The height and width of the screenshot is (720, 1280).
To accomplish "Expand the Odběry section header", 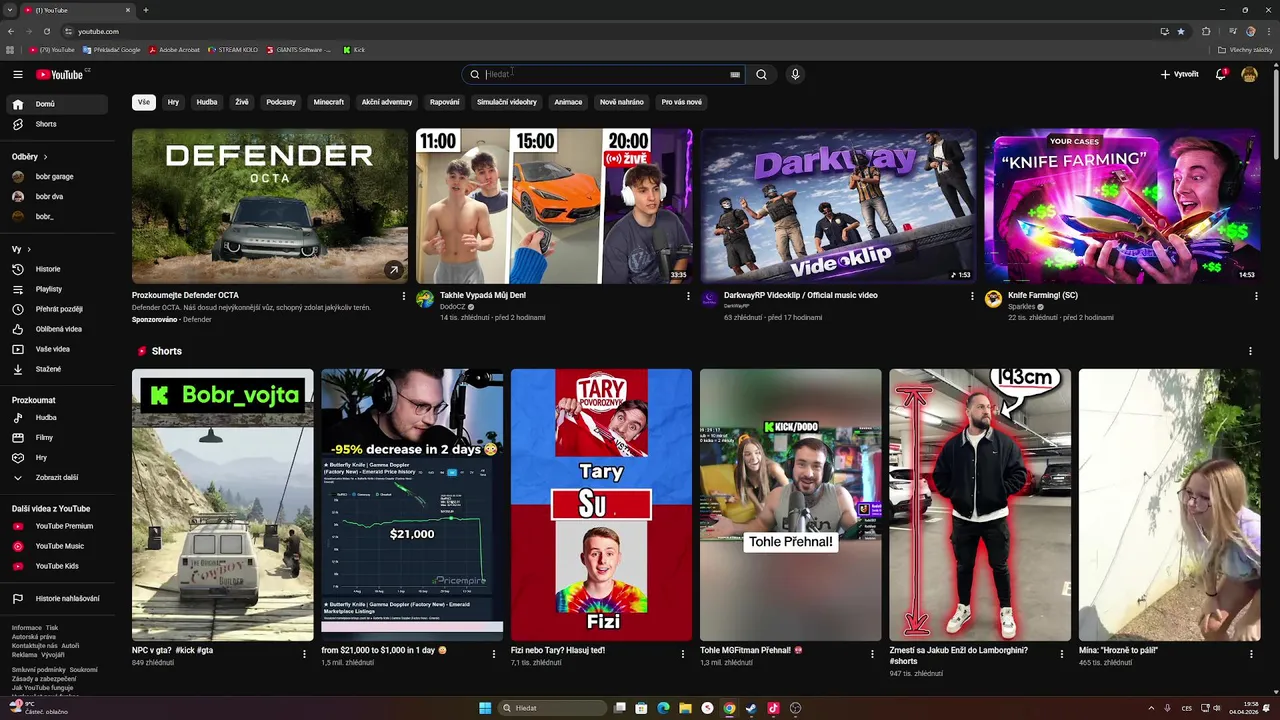I will (x=30, y=157).
